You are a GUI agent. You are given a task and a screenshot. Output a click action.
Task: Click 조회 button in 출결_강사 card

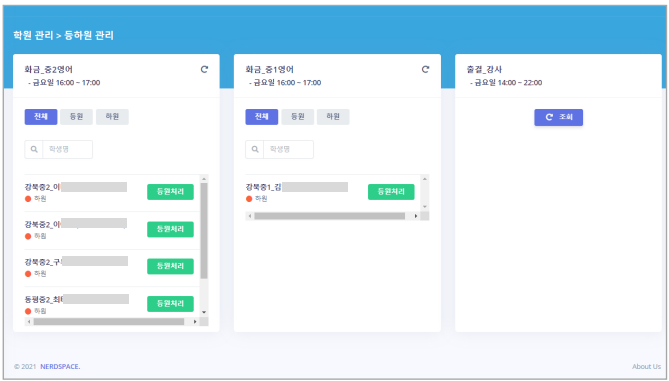pyautogui.click(x=558, y=117)
